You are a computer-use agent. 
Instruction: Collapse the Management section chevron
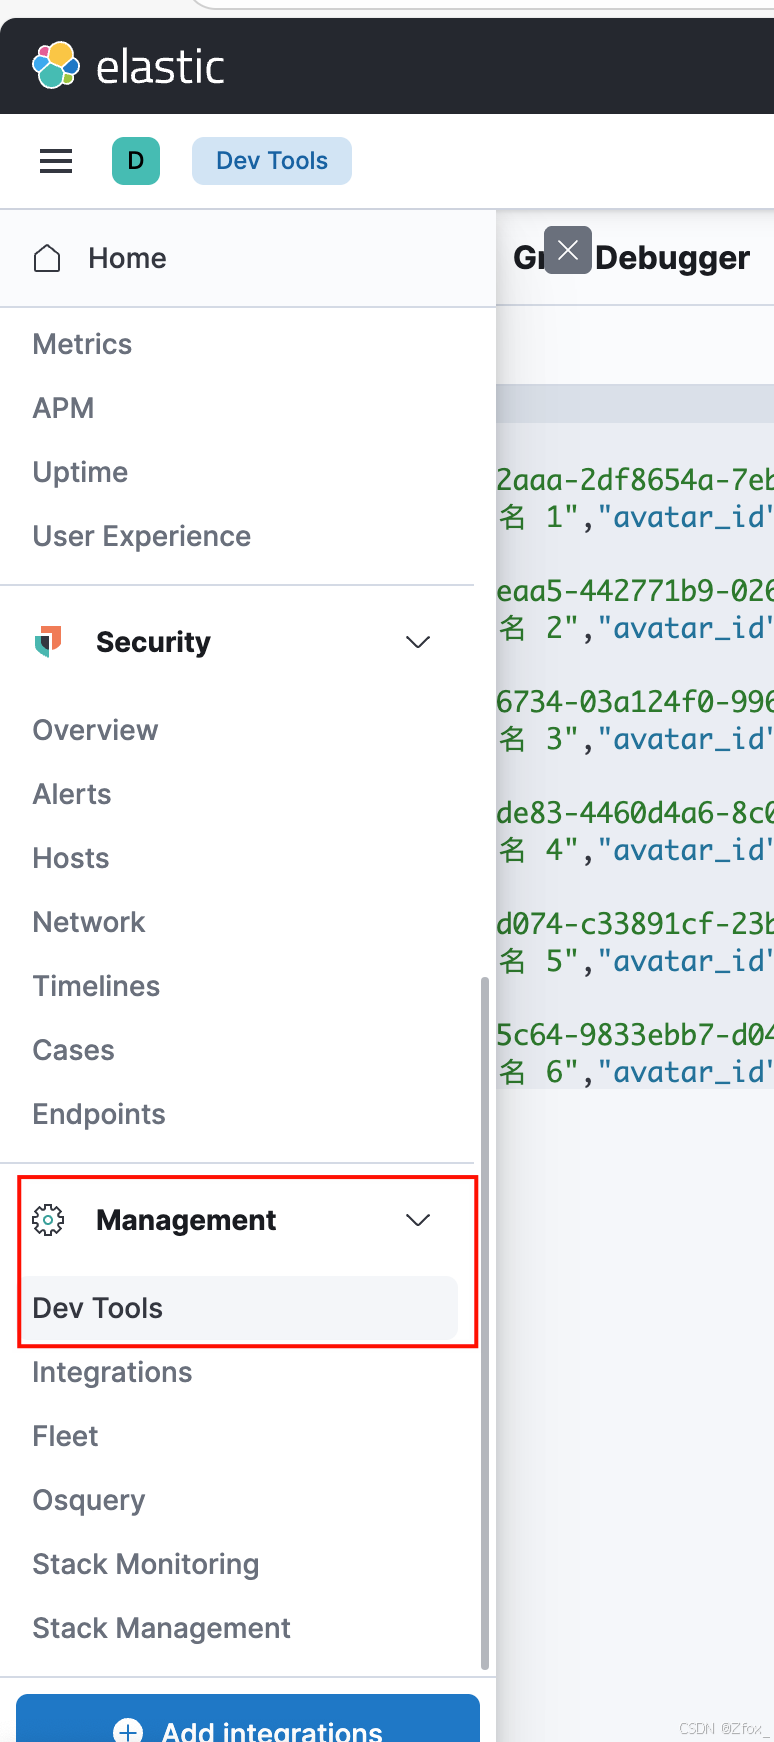click(x=418, y=1220)
